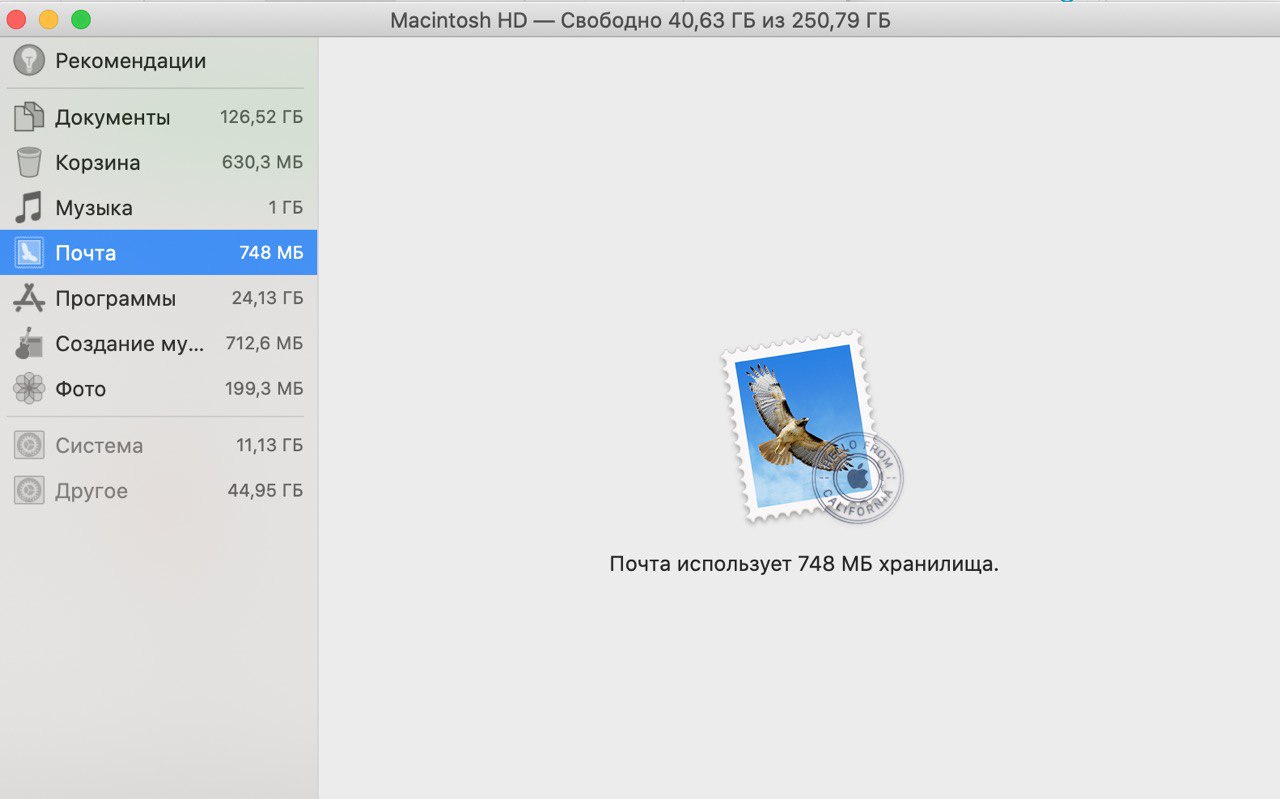Image resolution: width=1280 pixels, height=799 pixels.
Task: Select the Система row label
Action: pos(99,446)
